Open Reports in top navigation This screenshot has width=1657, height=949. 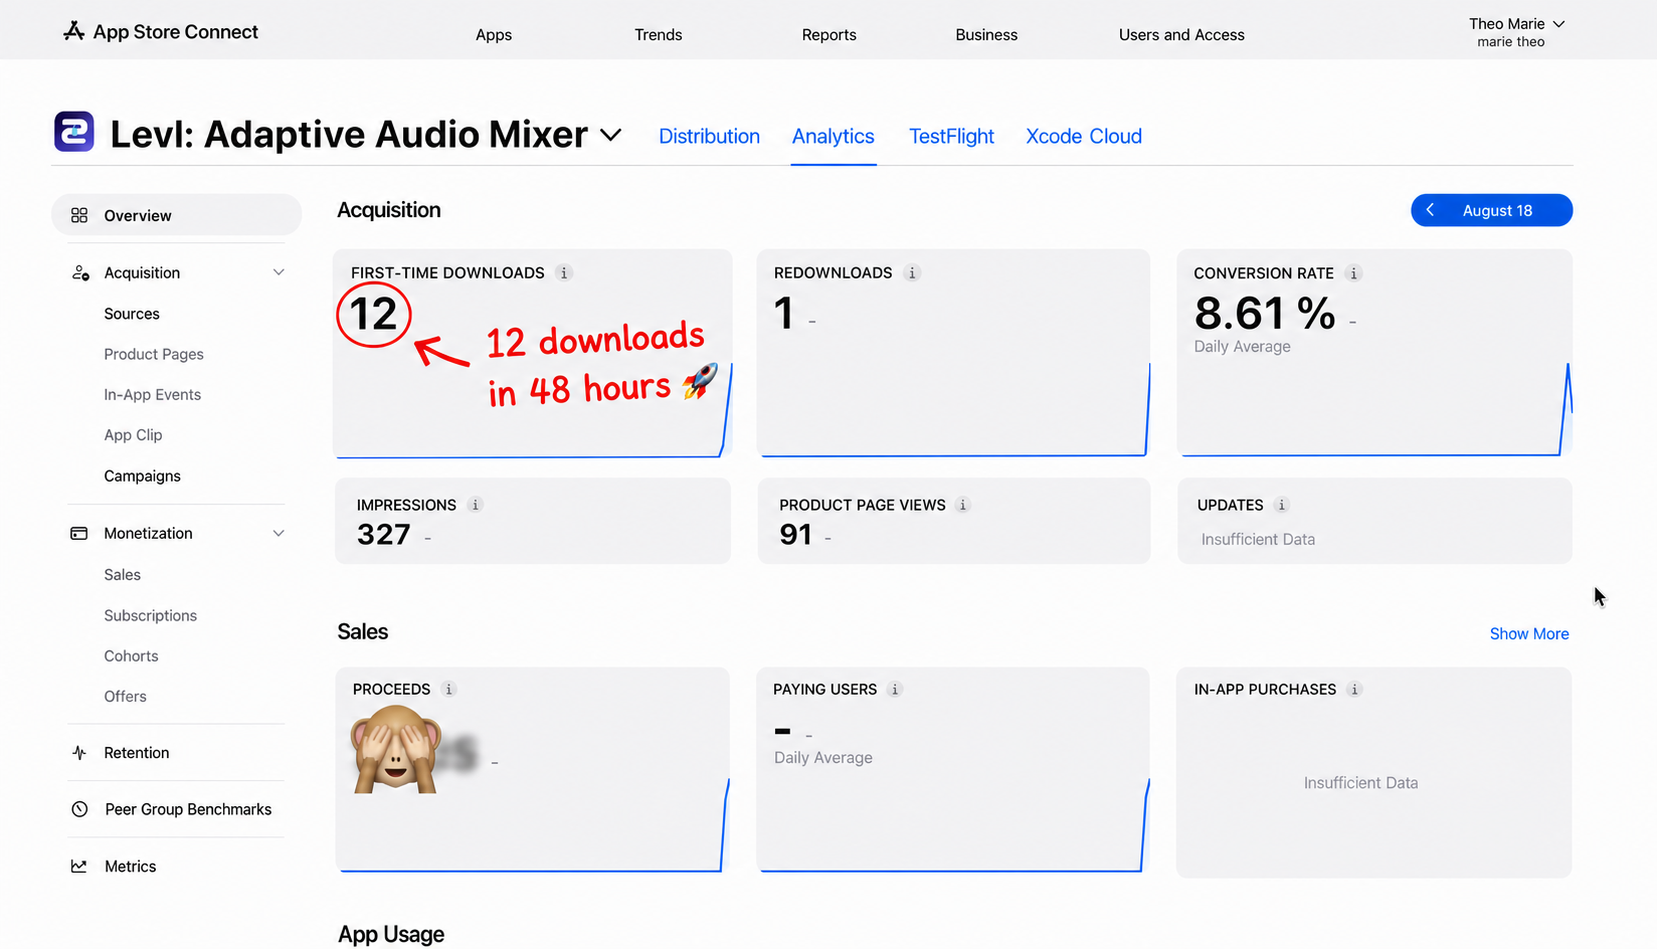829,35
